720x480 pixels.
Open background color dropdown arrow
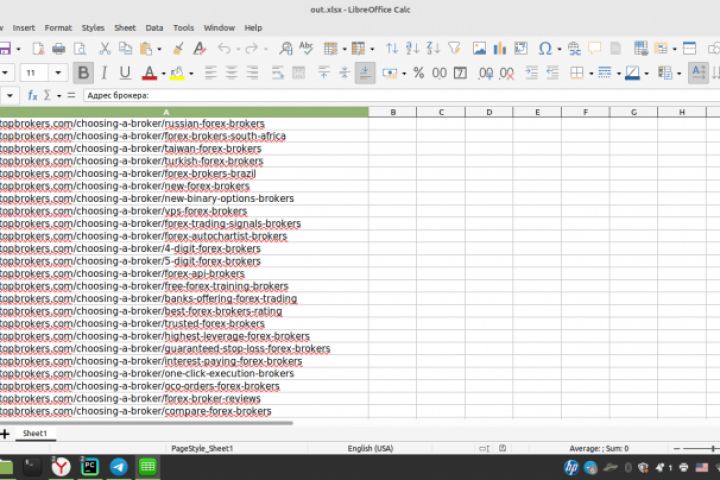(x=191, y=73)
